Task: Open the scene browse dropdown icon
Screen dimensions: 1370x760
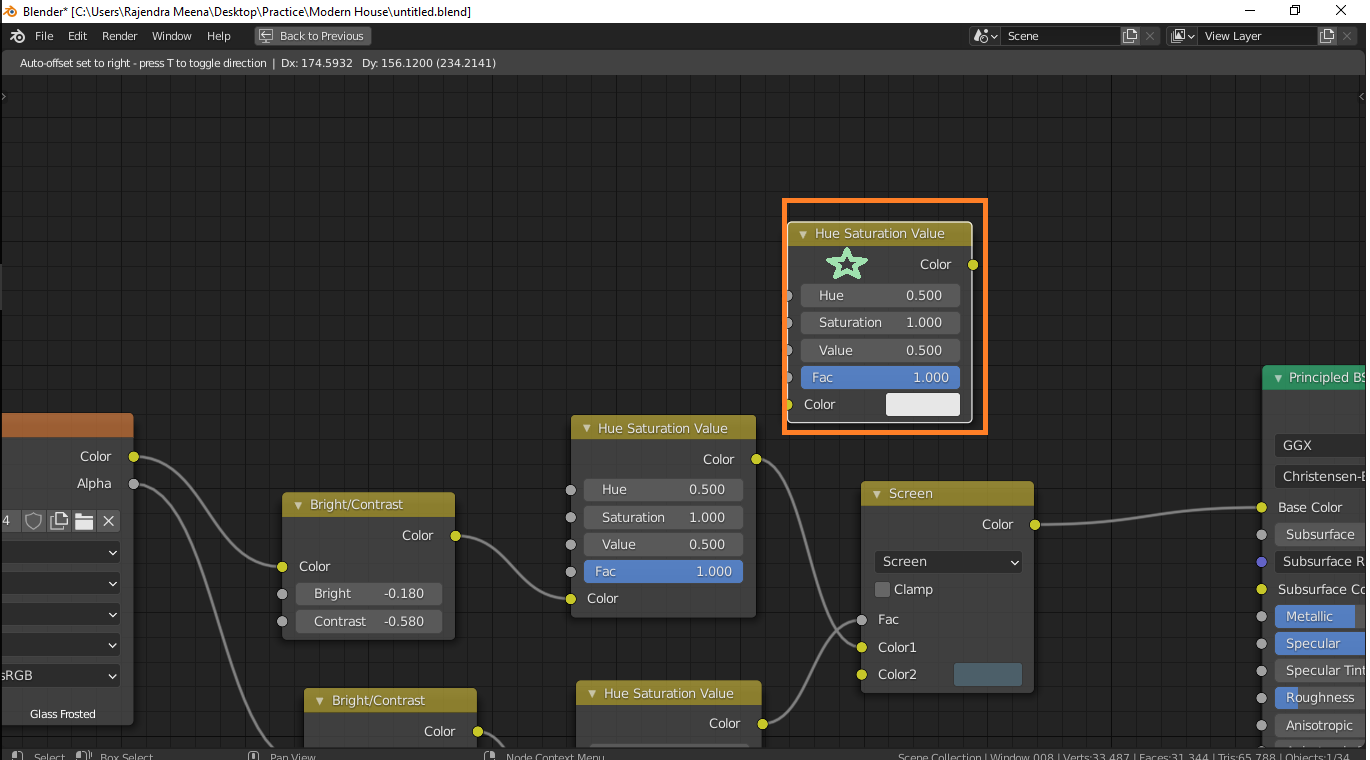Action: pos(985,36)
